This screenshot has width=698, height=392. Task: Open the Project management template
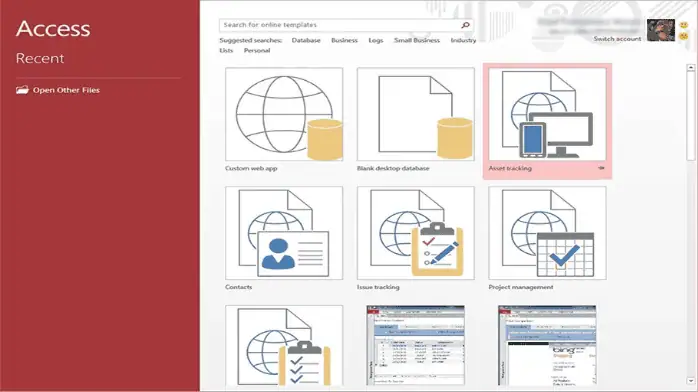[x=547, y=233]
